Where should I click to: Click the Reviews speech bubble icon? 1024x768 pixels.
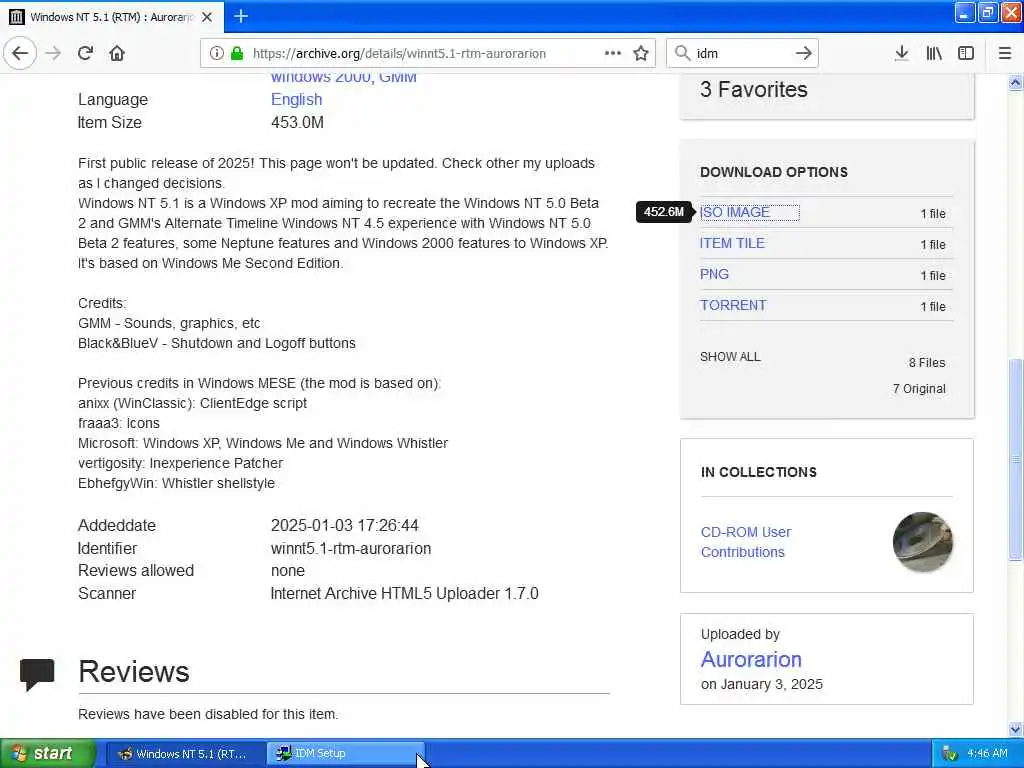click(x=37, y=674)
